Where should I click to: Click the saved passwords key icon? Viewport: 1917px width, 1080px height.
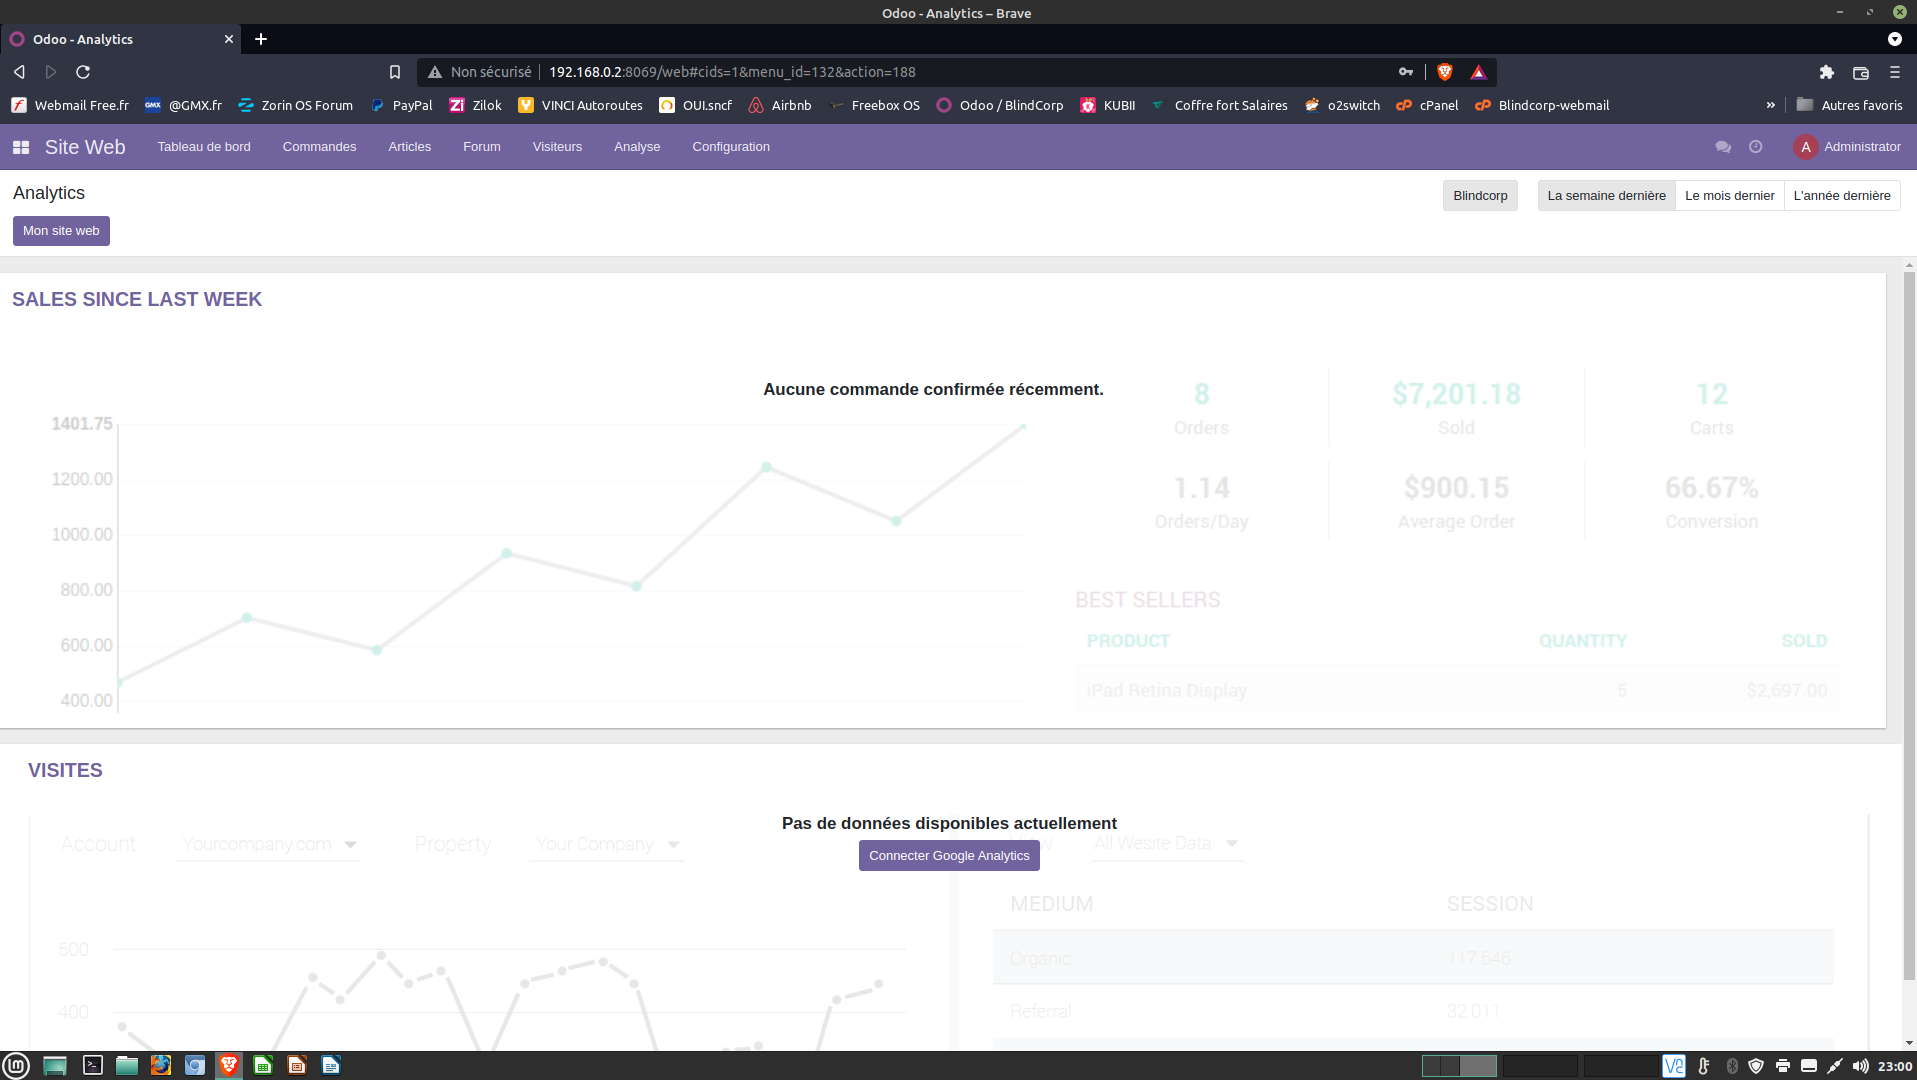coord(1406,72)
